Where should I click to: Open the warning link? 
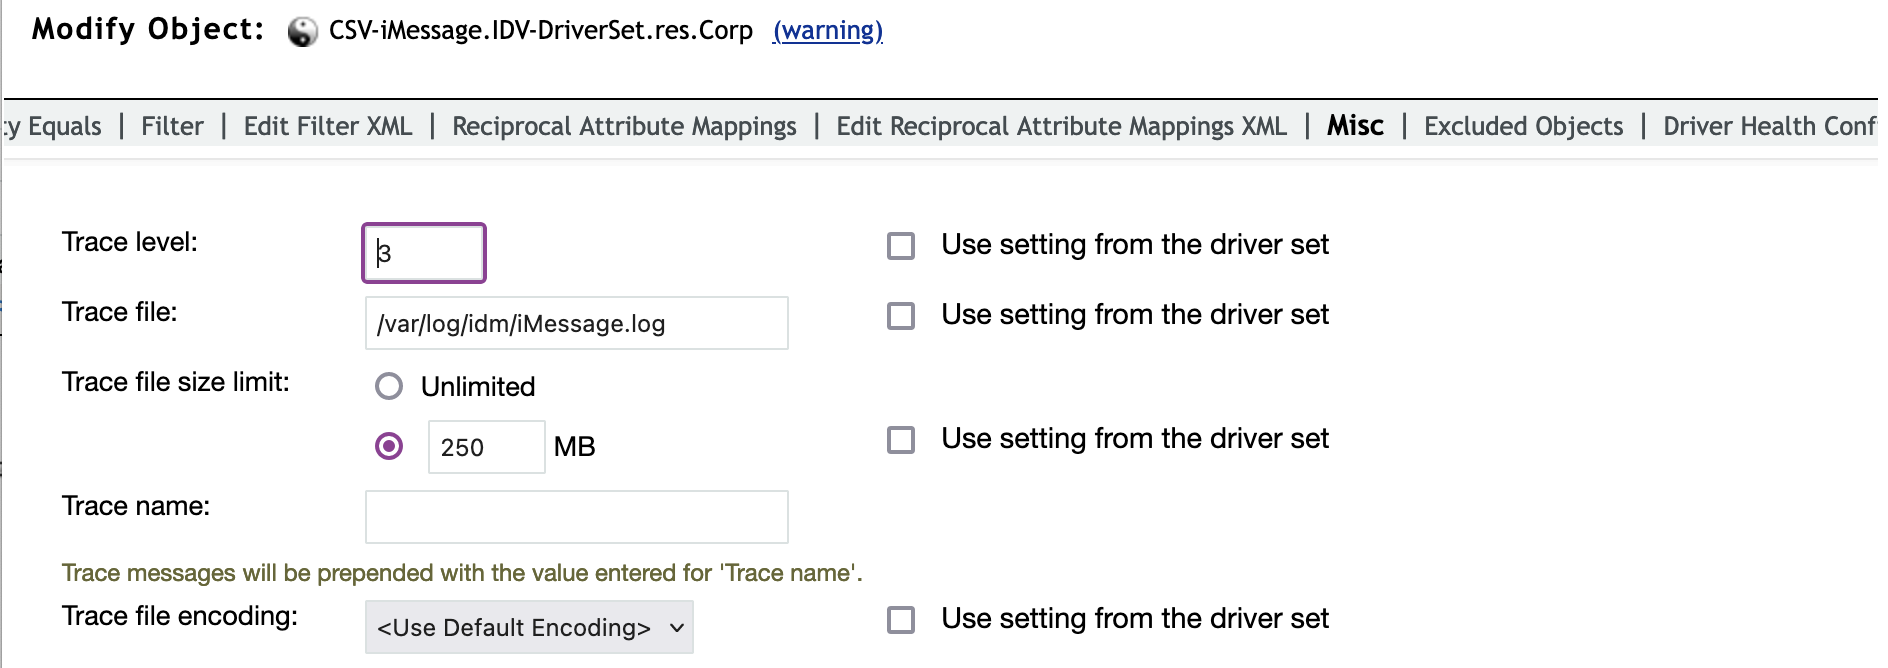827,31
